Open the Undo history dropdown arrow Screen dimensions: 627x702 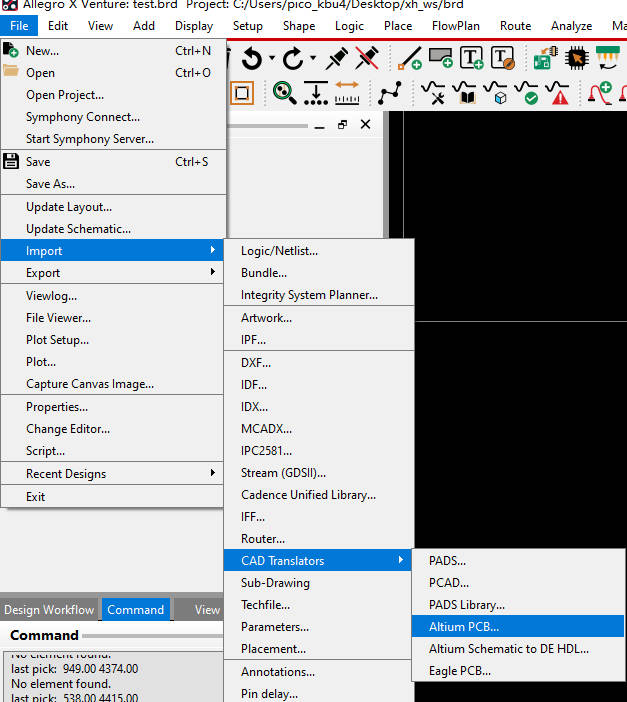coord(272,58)
